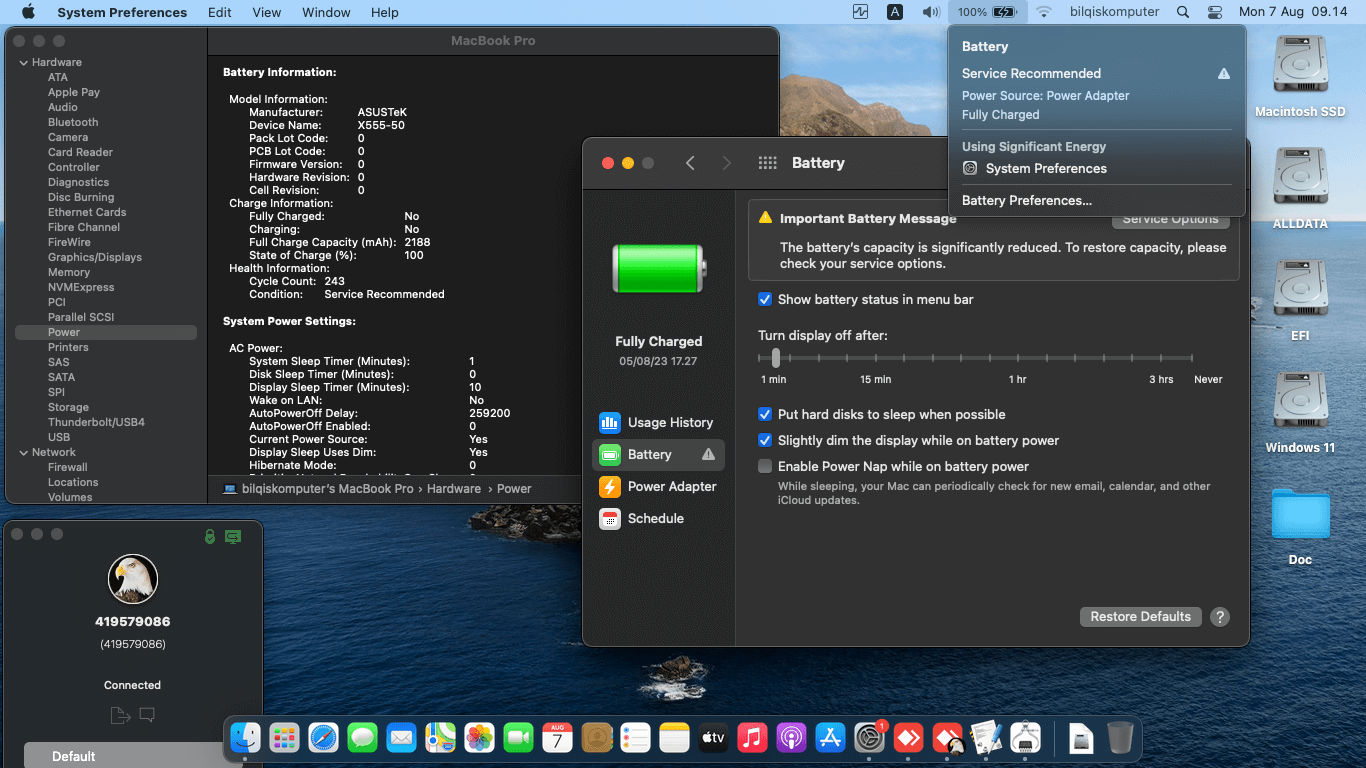Viewport: 1366px width, 768px height.
Task: Select Graphics/Displays in System Information sidebar
Action: click(95, 257)
